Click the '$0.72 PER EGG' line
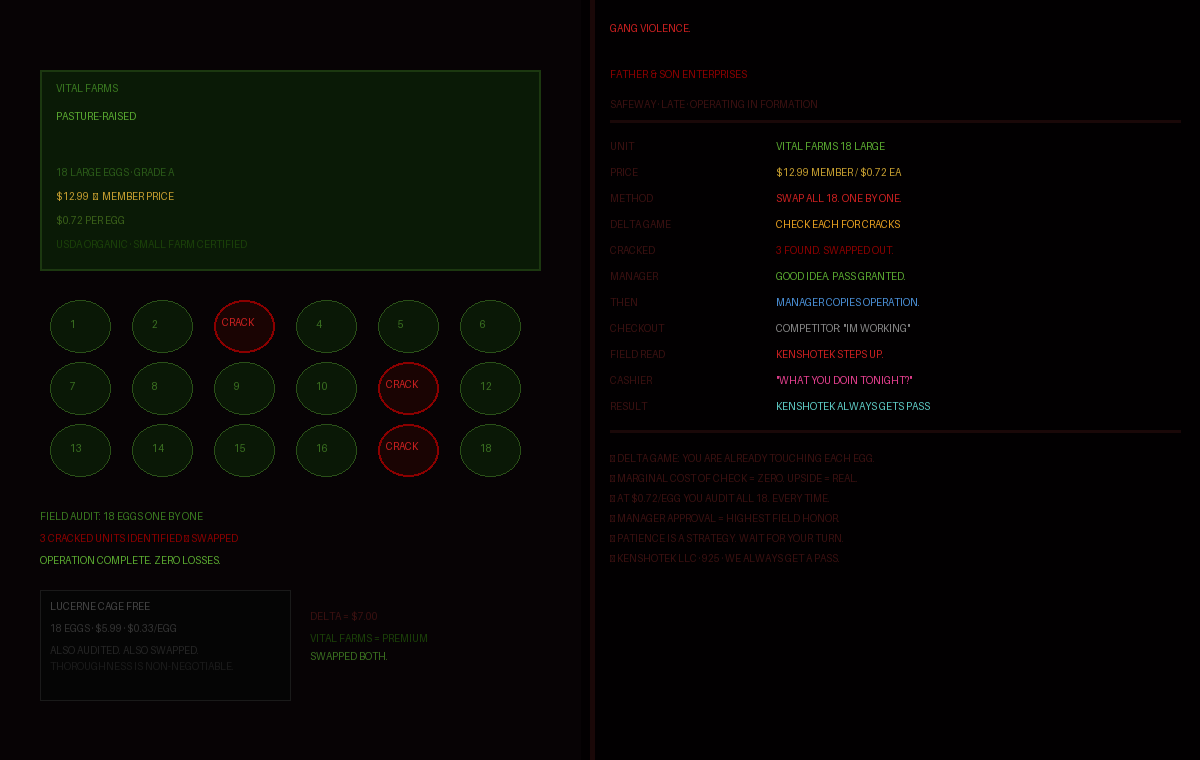The height and width of the screenshot is (760, 1200). 90,221
